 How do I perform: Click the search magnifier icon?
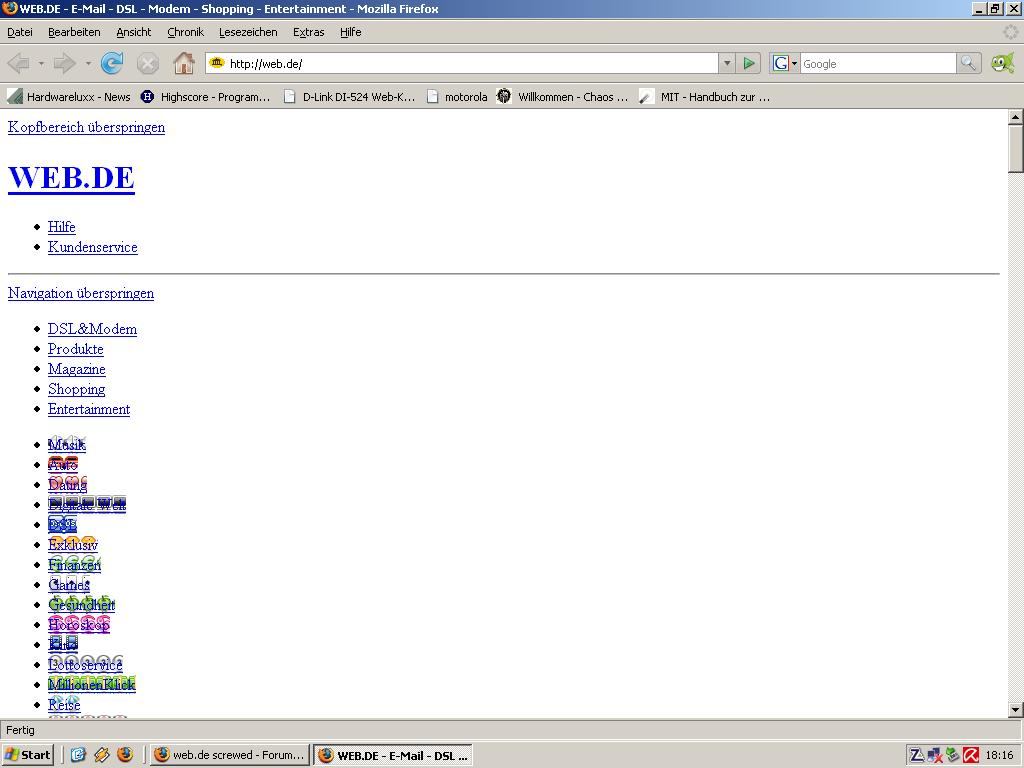tap(968, 63)
